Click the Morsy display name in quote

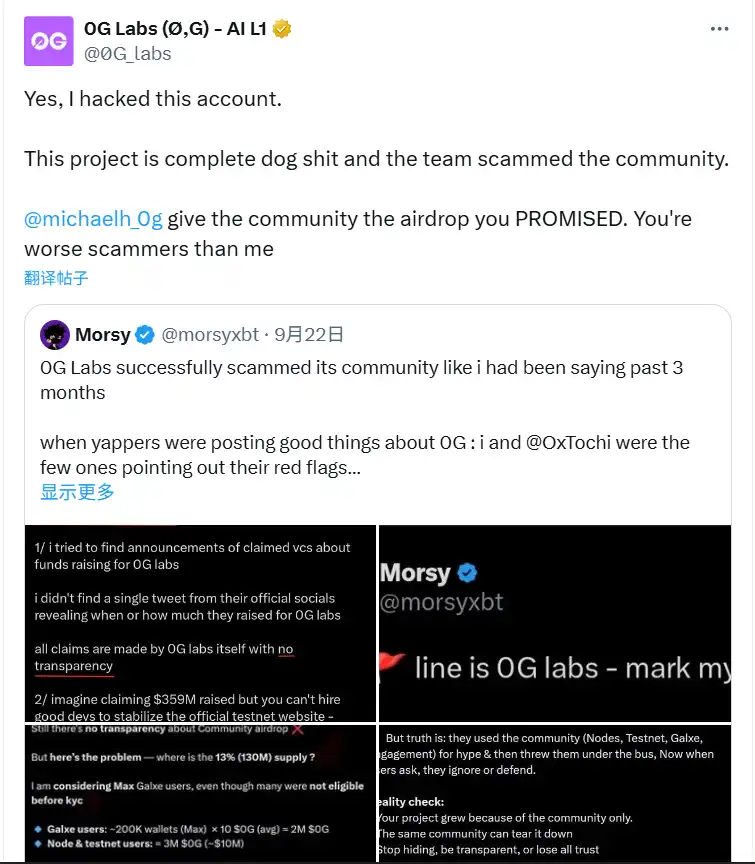coord(103,334)
